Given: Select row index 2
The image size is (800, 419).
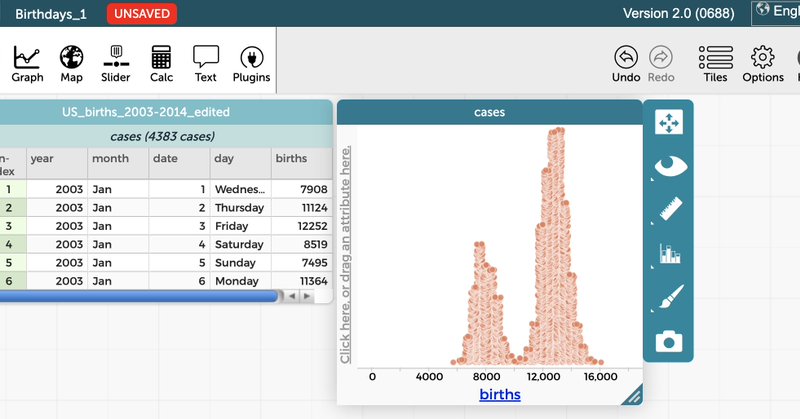Looking at the screenshot, I should click(x=9, y=207).
